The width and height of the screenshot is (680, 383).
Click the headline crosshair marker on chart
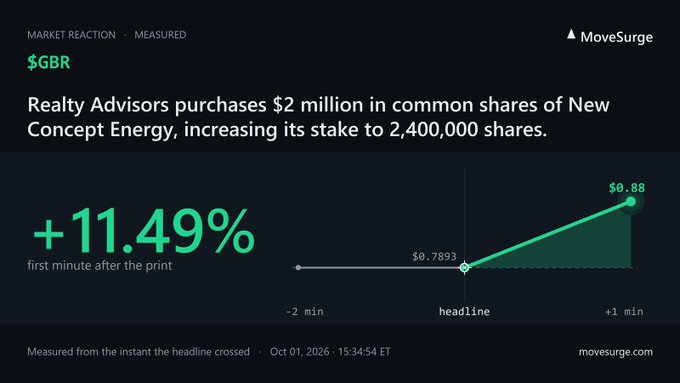(x=464, y=268)
